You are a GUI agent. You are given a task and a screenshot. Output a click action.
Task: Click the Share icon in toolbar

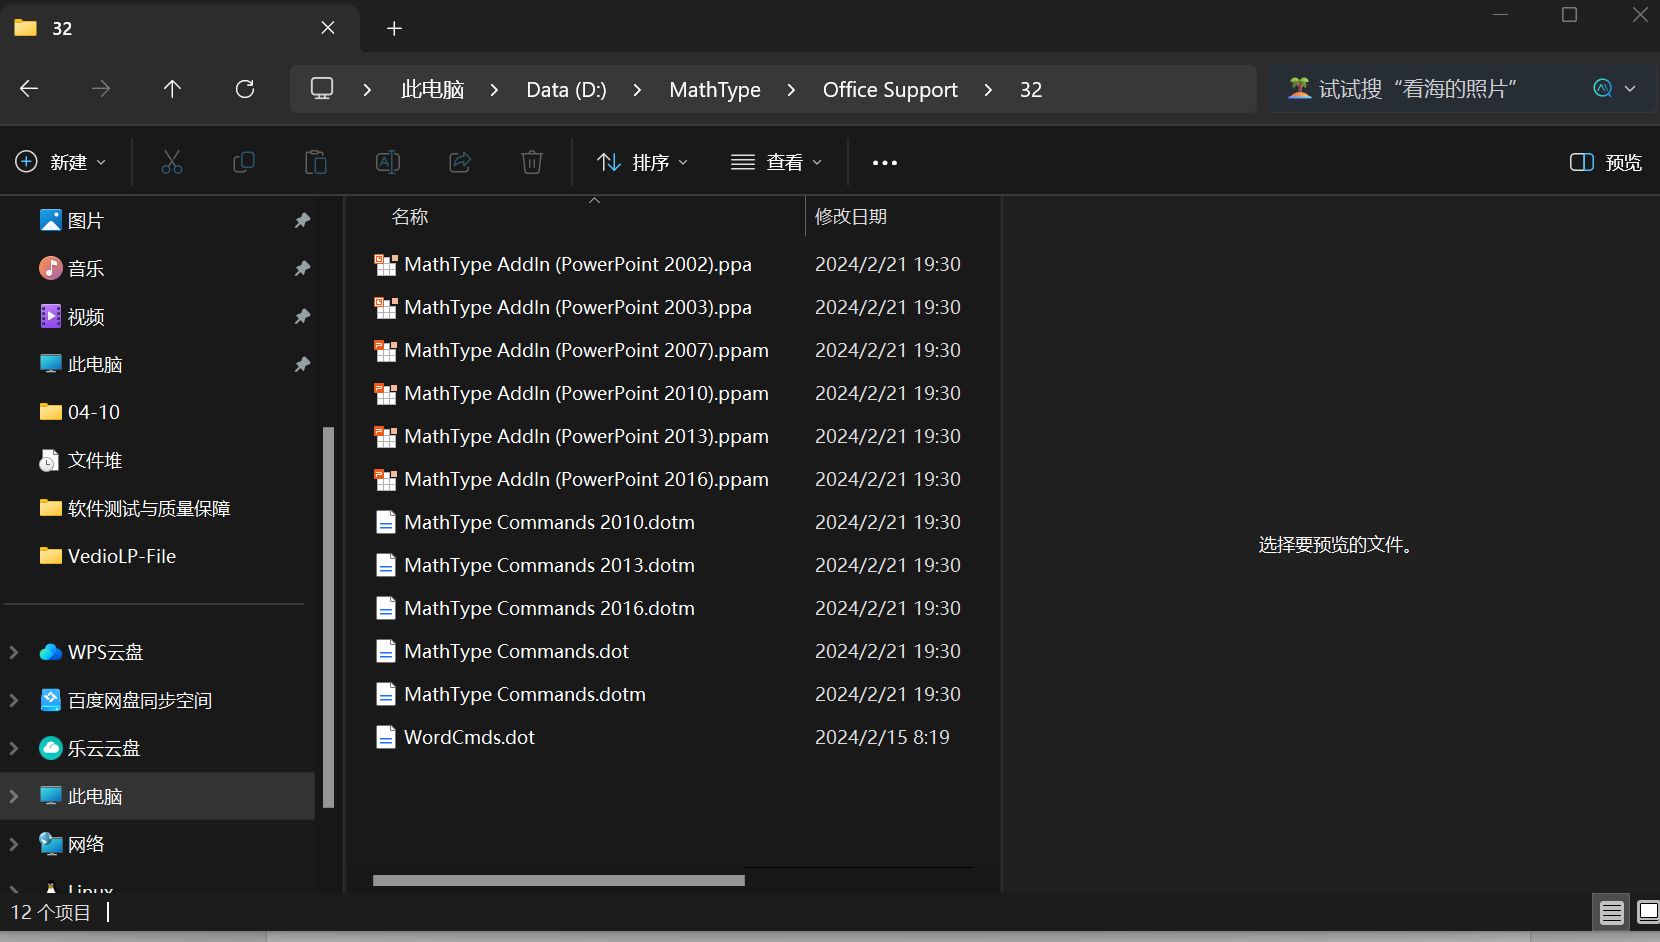[x=460, y=162]
